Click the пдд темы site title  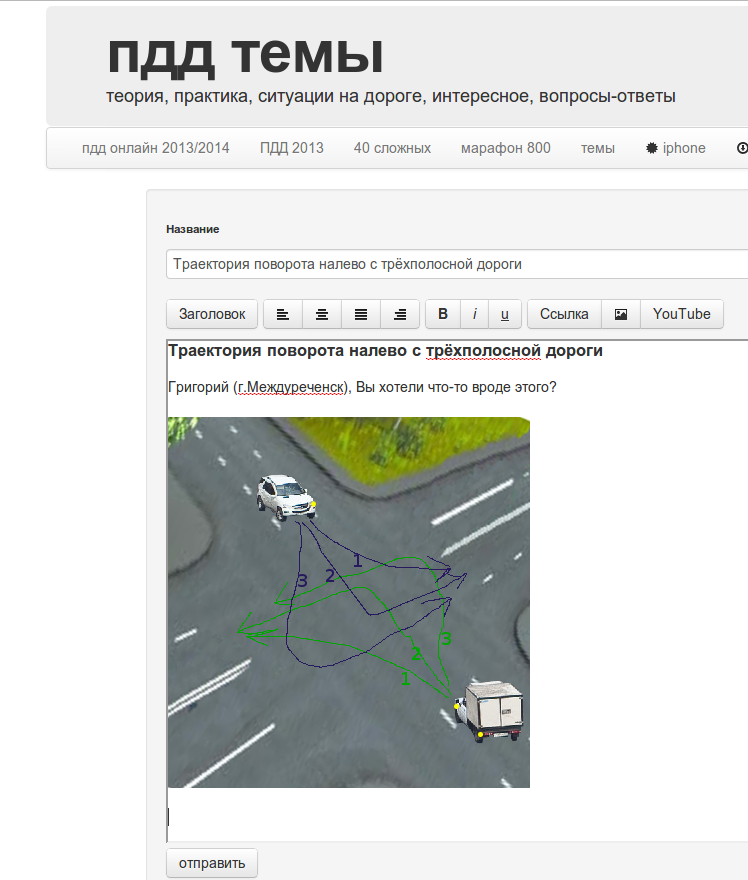245,56
